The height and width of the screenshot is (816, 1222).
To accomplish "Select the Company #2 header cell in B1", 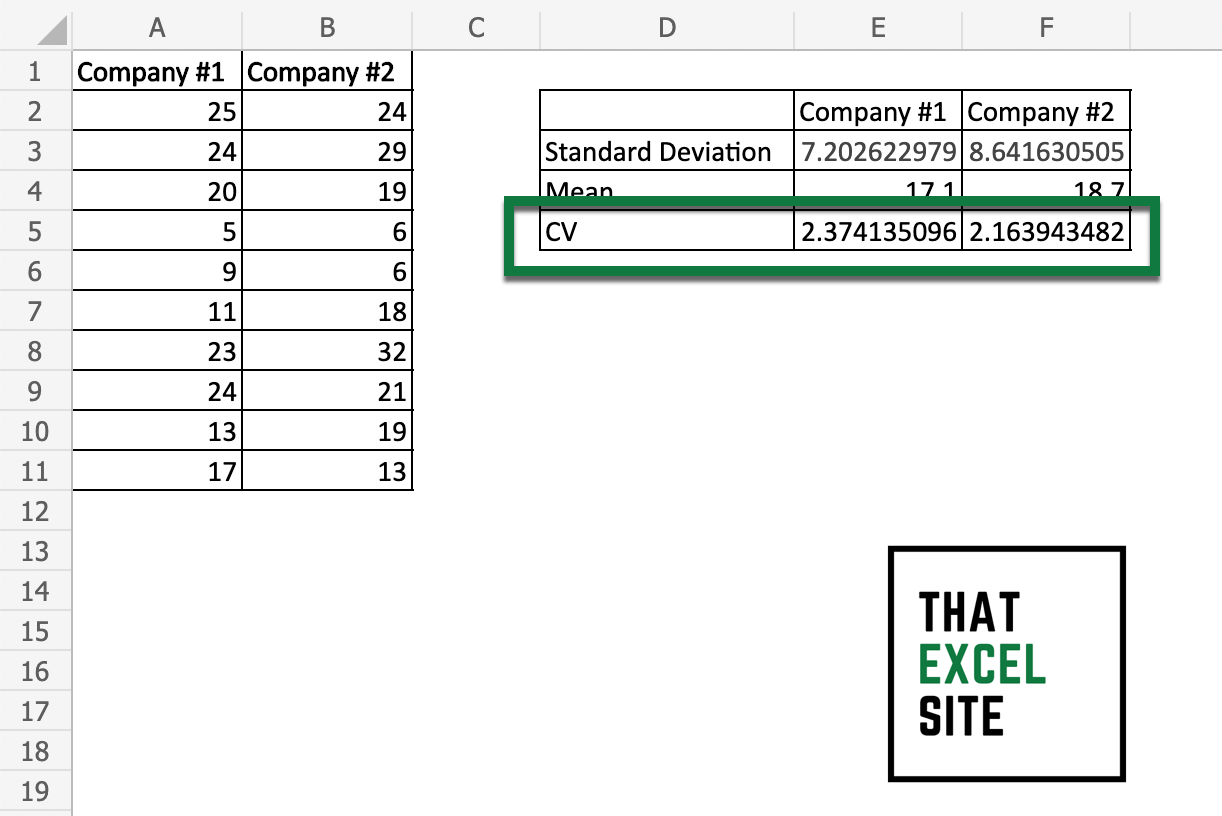I will point(327,71).
